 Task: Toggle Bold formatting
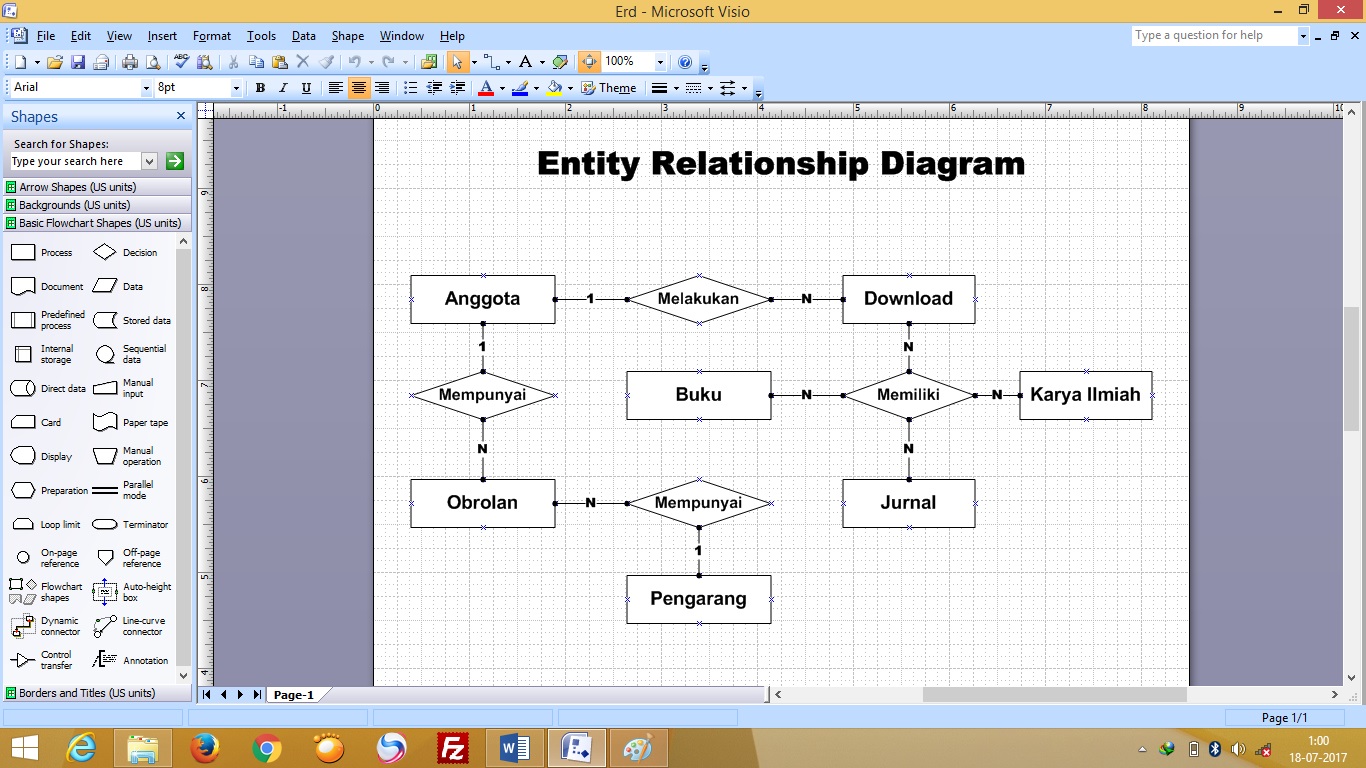coord(260,88)
